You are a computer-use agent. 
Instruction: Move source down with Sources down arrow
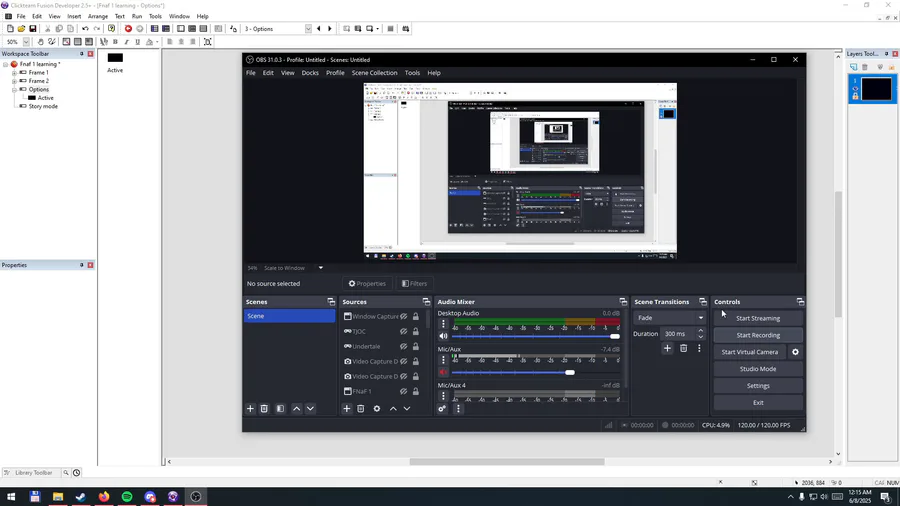pyautogui.click(x=407, y=408)
